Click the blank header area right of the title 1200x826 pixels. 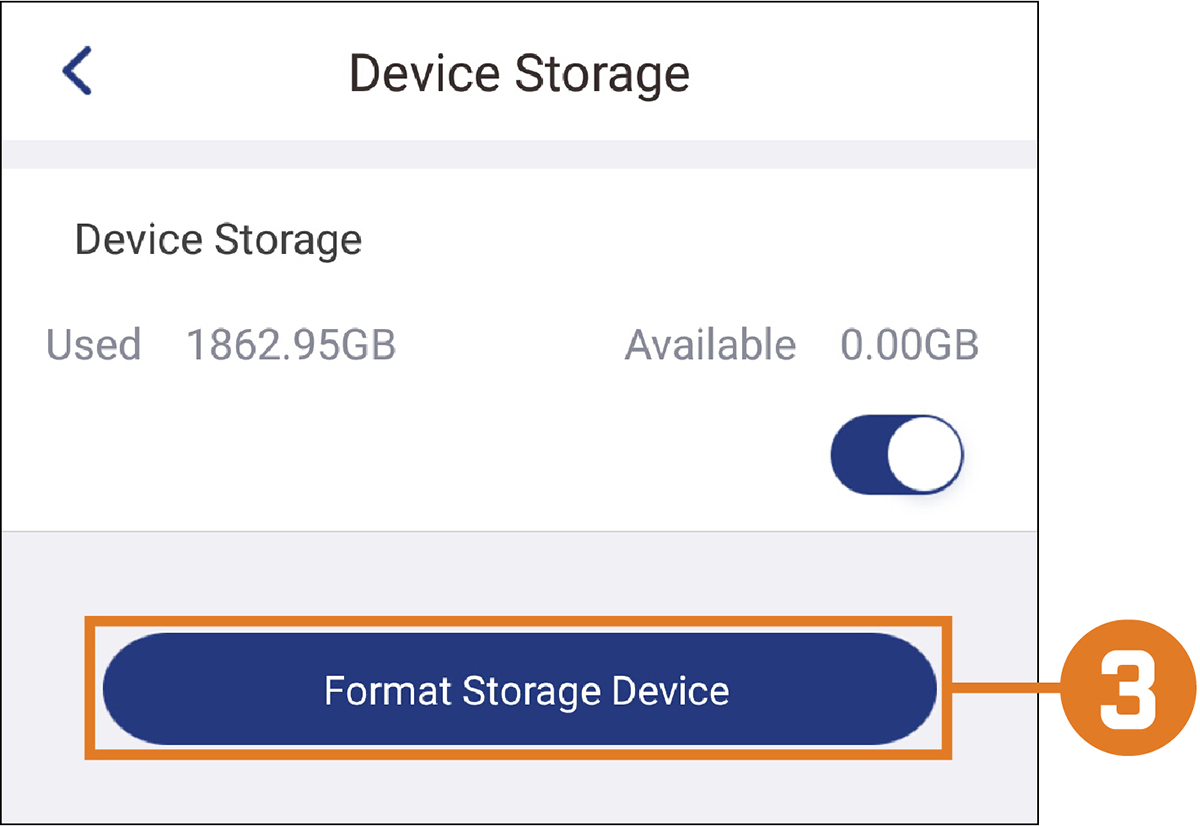coord(860,73)
